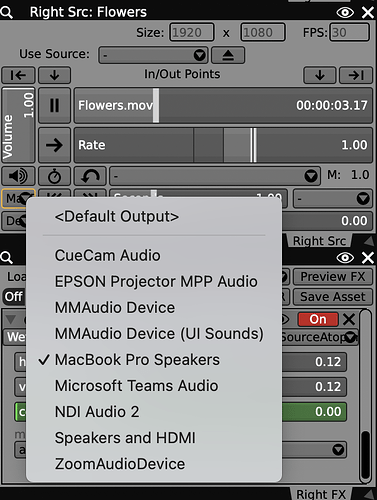Click the Flowers.mov playback position bar
Image resolution: width=377 pixels, height=500 pixels.
click(x=223, y=105)
